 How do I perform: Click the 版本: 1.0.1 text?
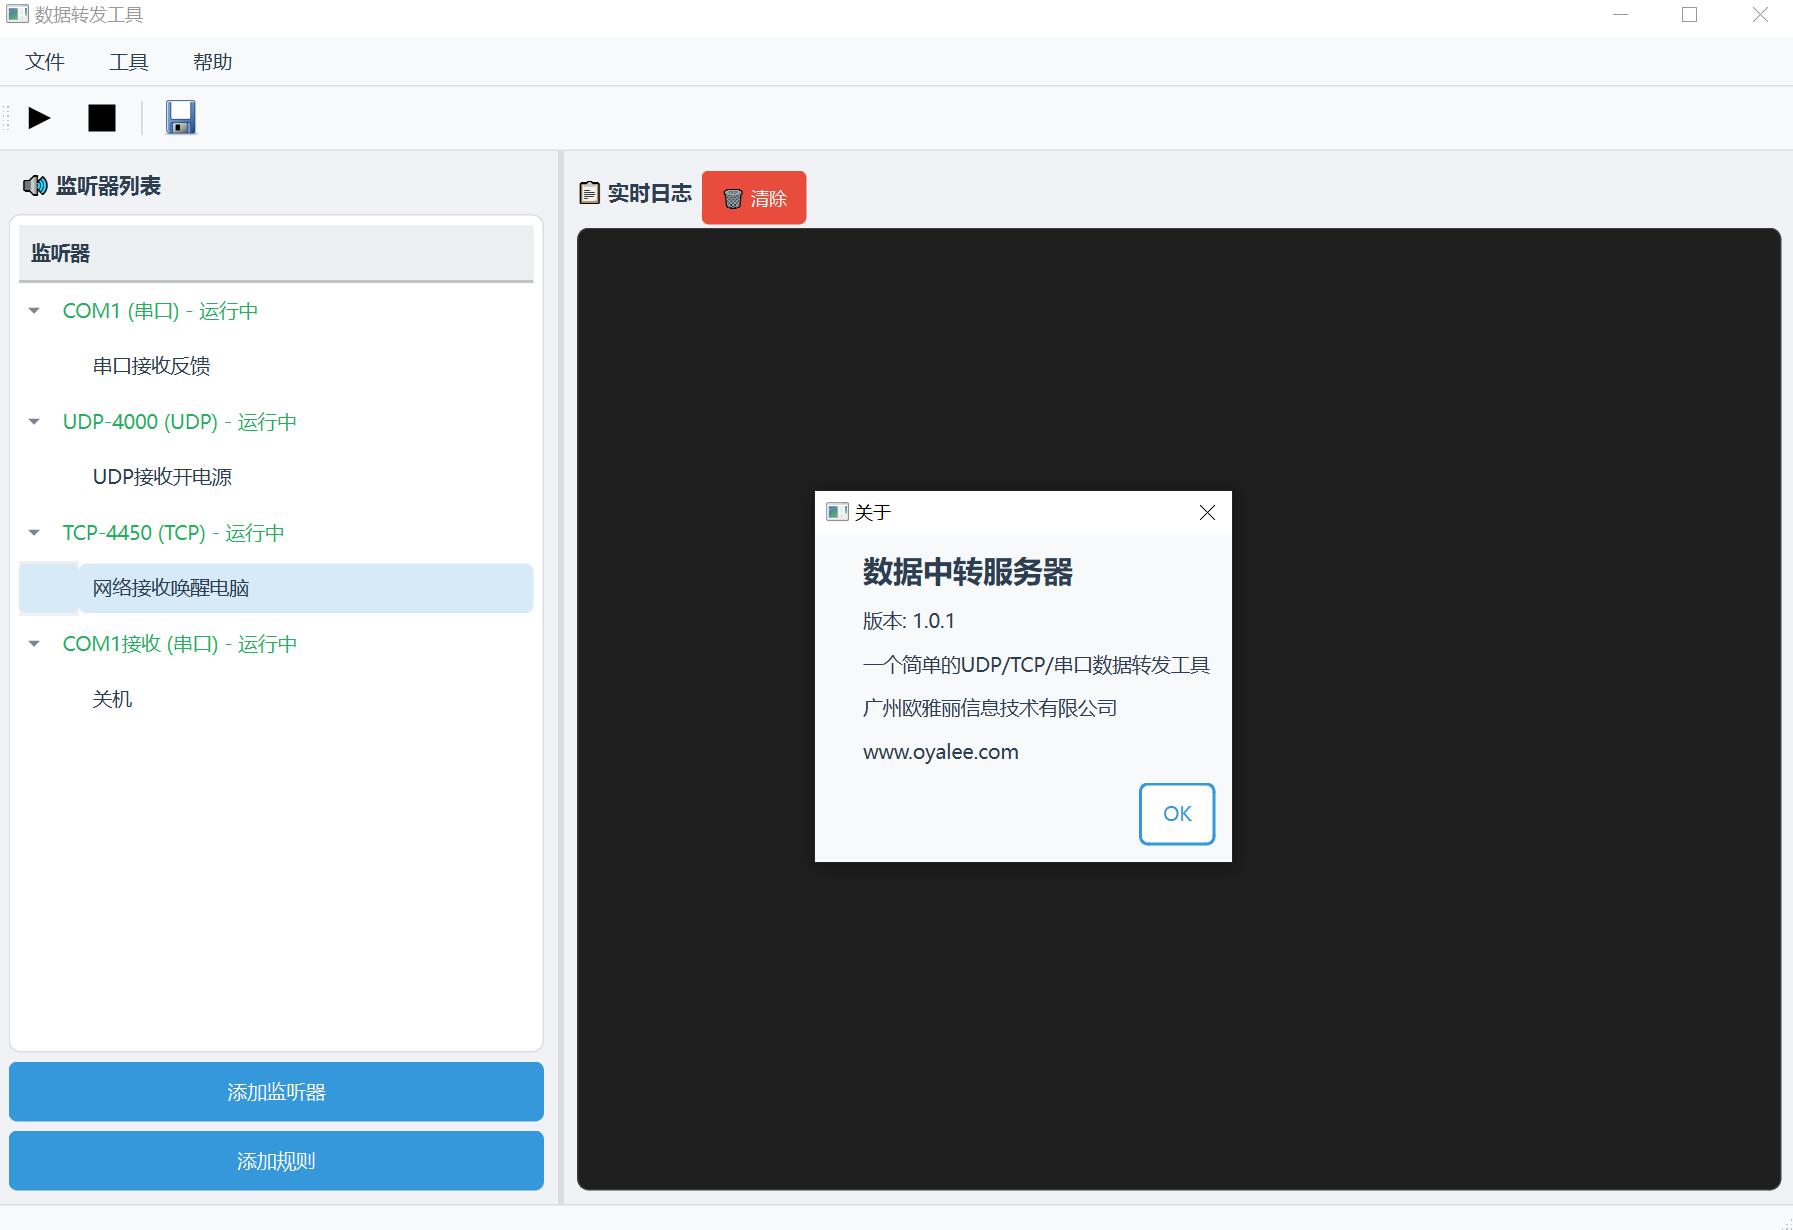[909, 621]
